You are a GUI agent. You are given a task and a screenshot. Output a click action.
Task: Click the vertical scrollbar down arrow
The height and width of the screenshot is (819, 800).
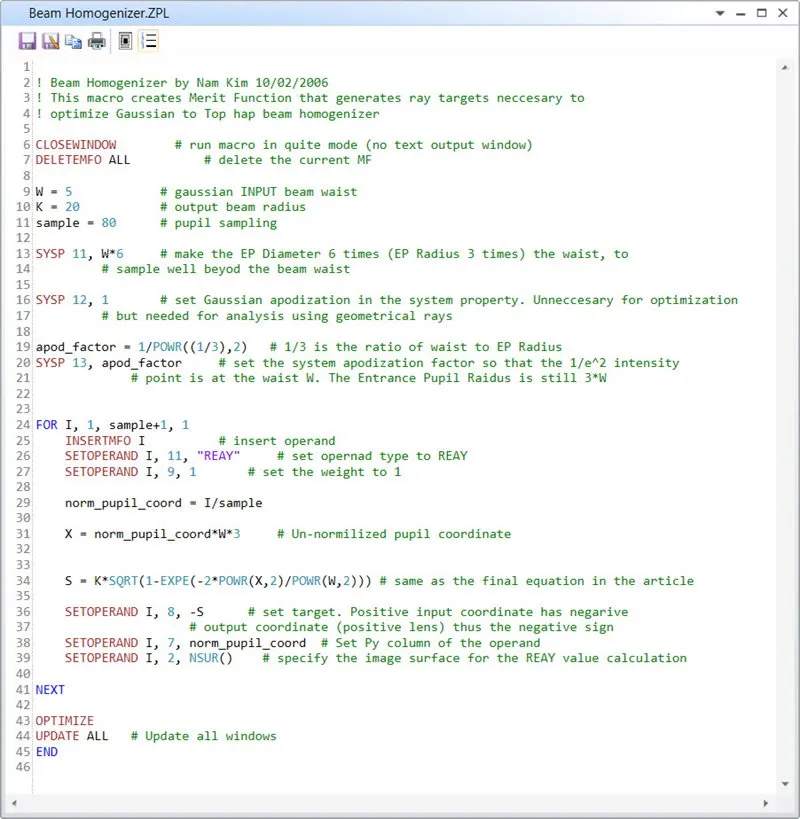pyautogui.click(x=787, y=785)
